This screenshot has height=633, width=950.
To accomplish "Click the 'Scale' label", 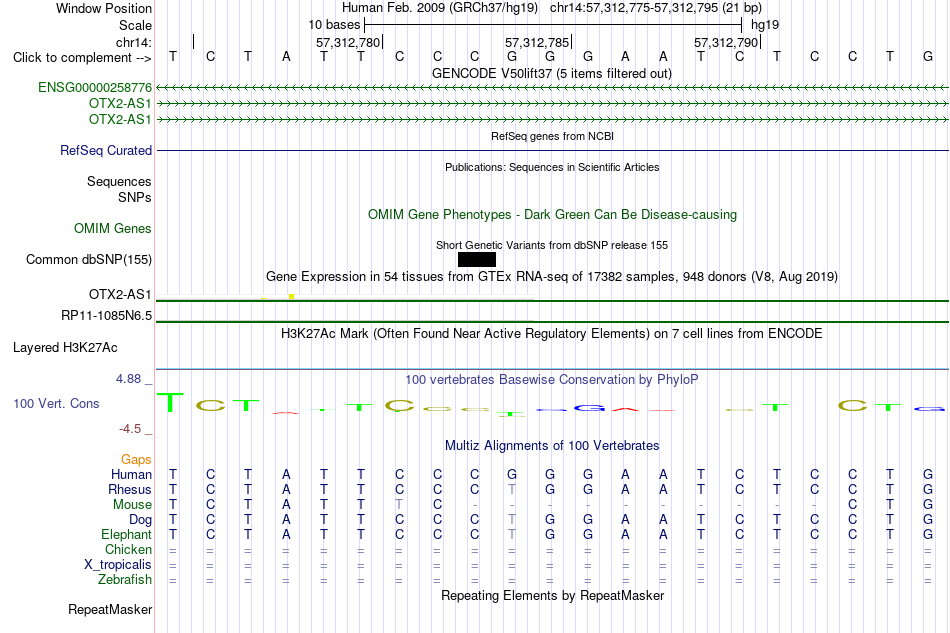I will 136,25.
